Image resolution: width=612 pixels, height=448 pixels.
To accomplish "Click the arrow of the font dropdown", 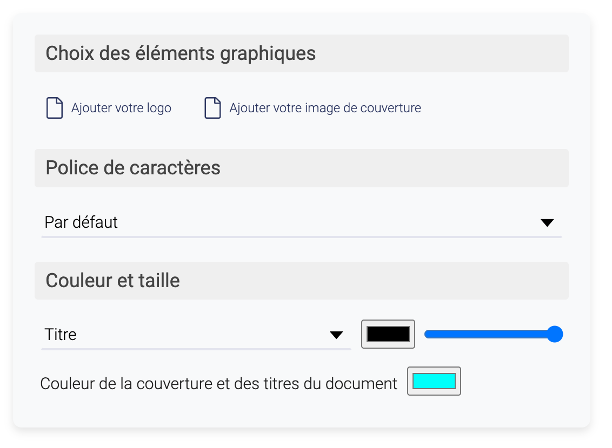I will (547, 223).
